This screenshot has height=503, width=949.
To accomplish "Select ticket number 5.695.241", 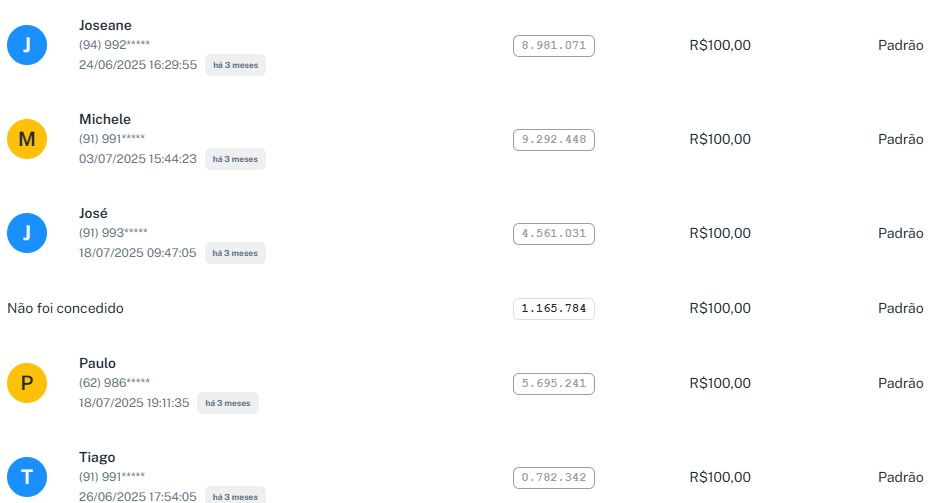I will (554, 383).
